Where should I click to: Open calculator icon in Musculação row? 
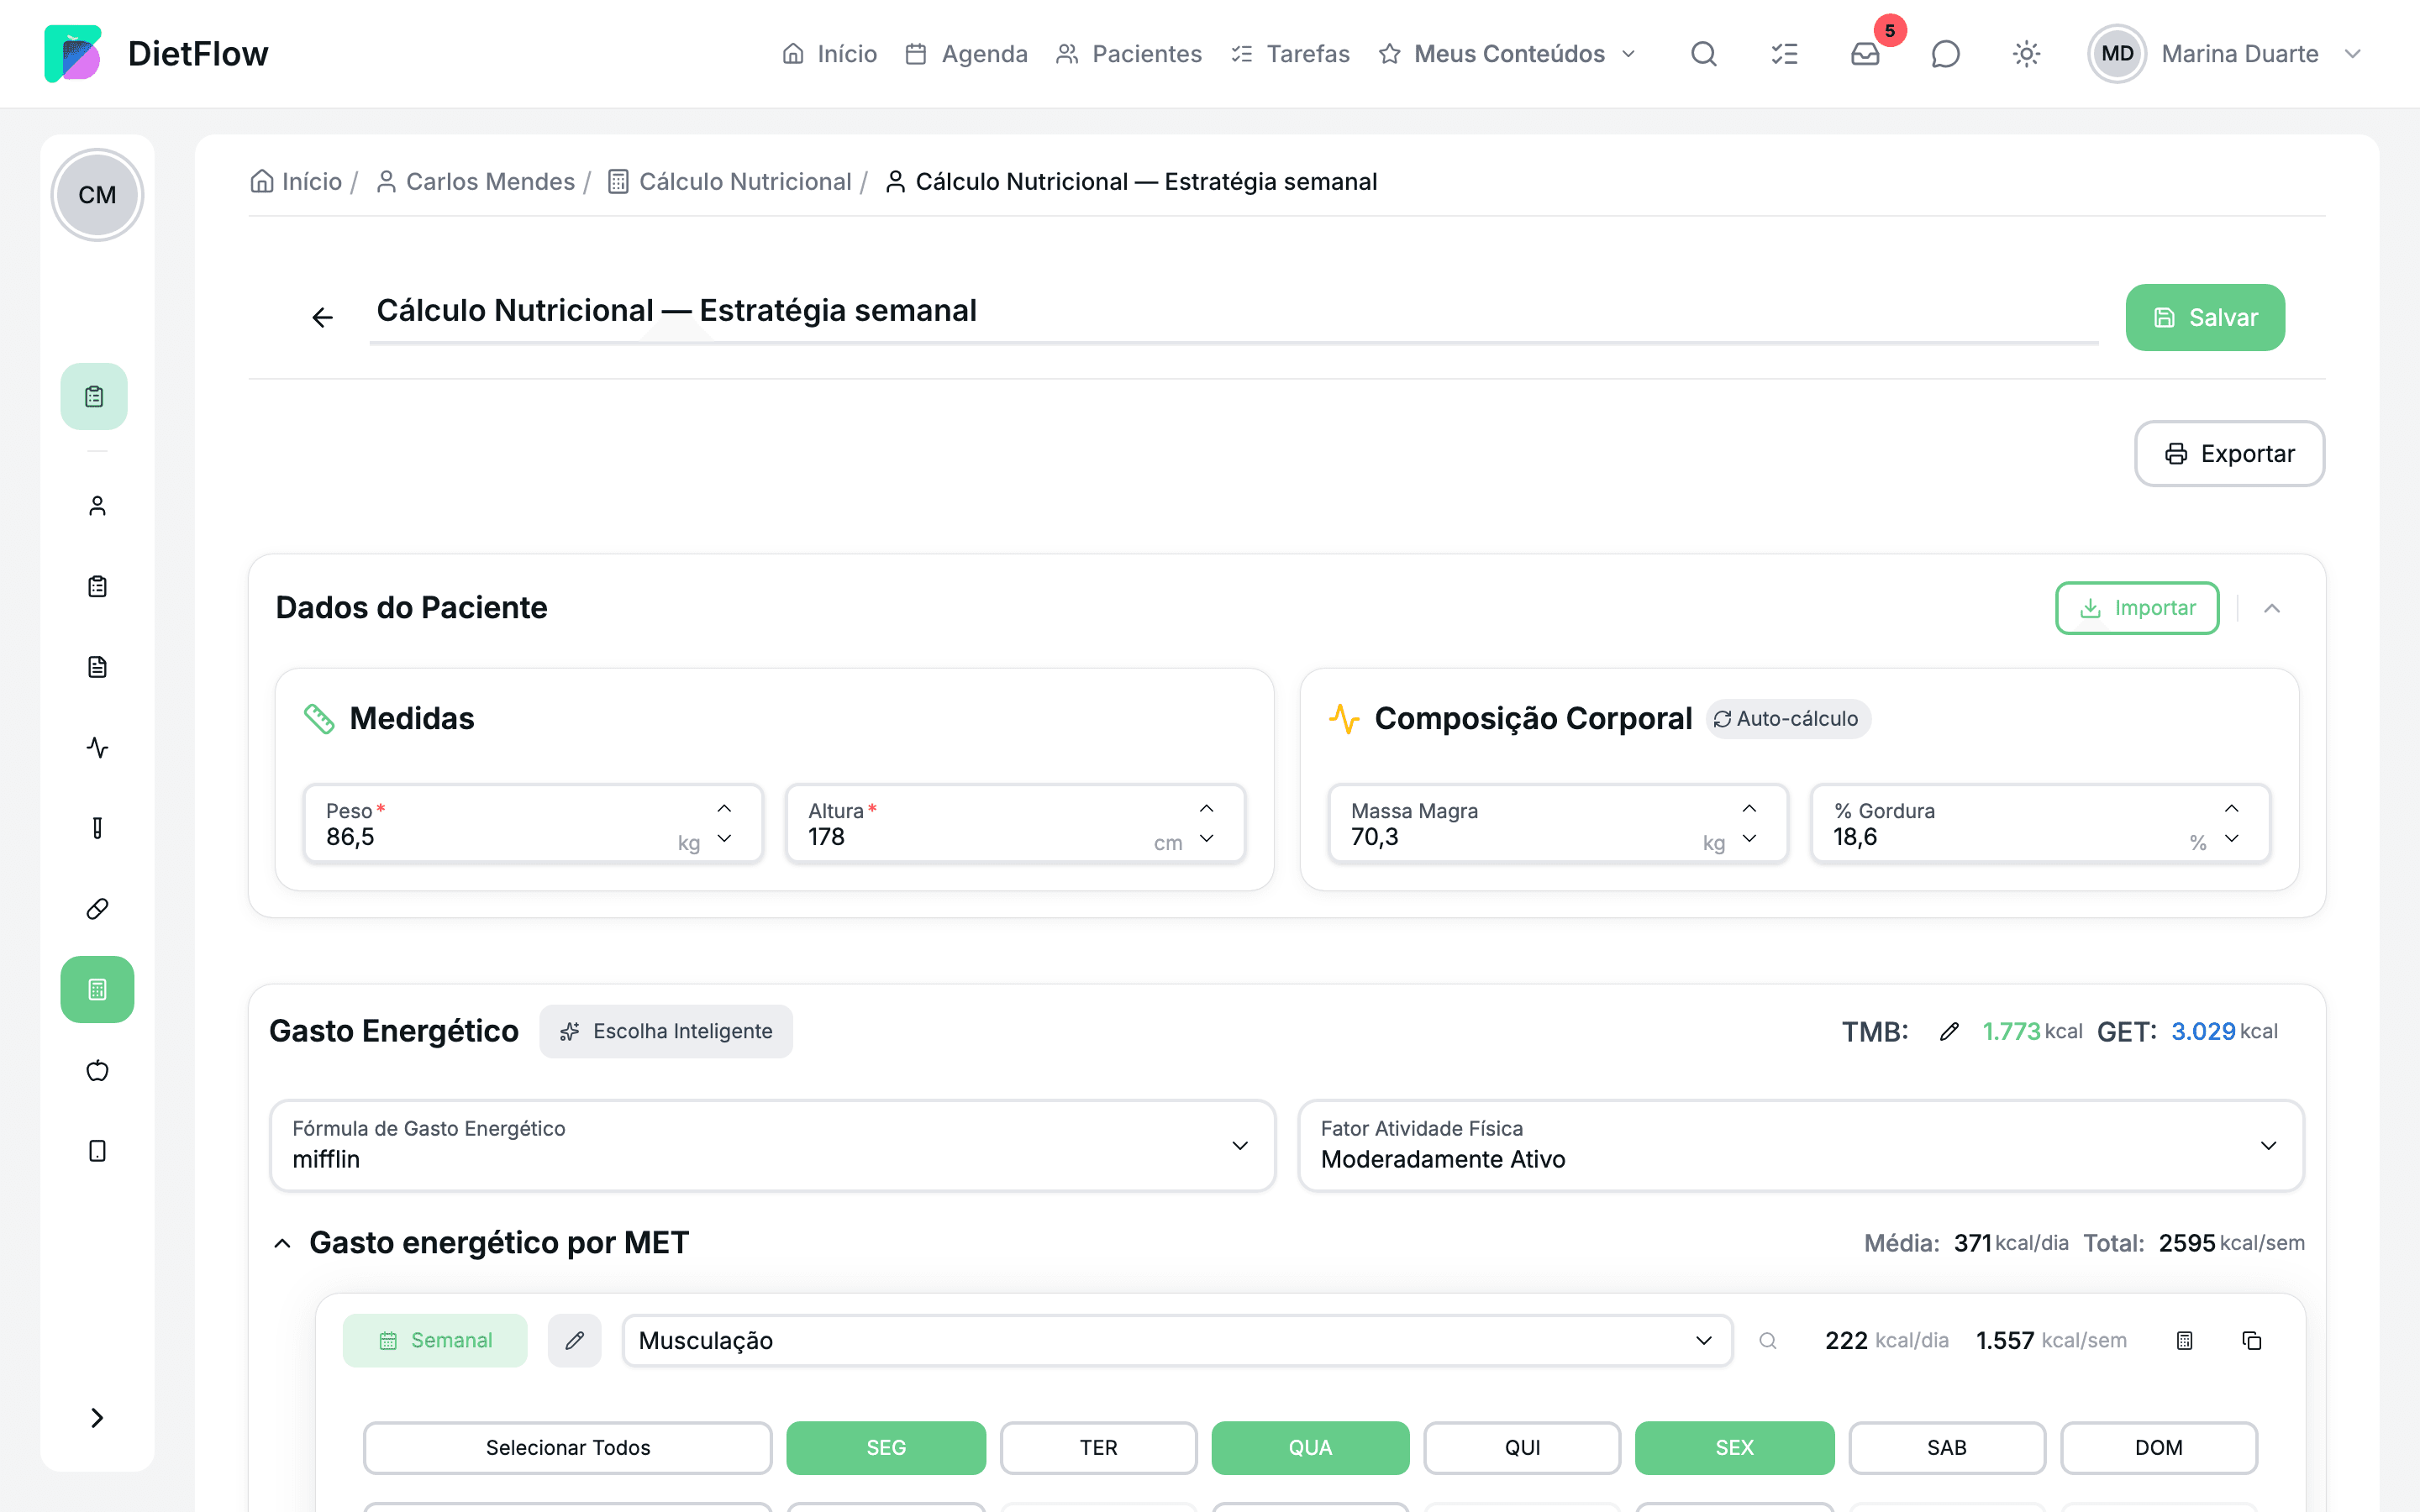pos(2185,1340)
